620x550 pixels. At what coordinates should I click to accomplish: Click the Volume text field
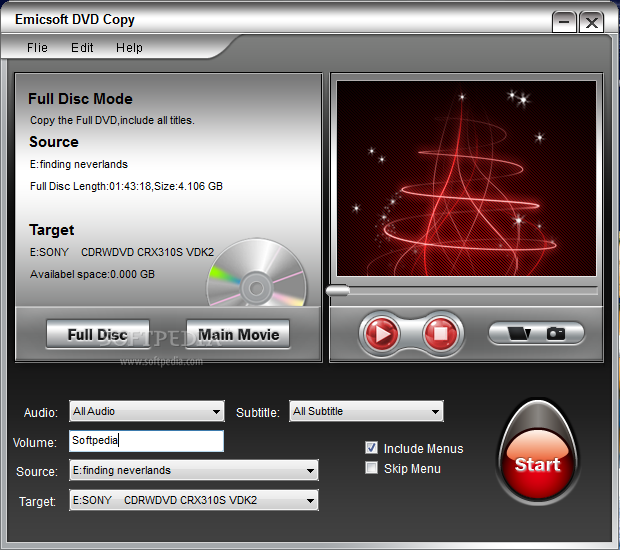tap(146, 441)
